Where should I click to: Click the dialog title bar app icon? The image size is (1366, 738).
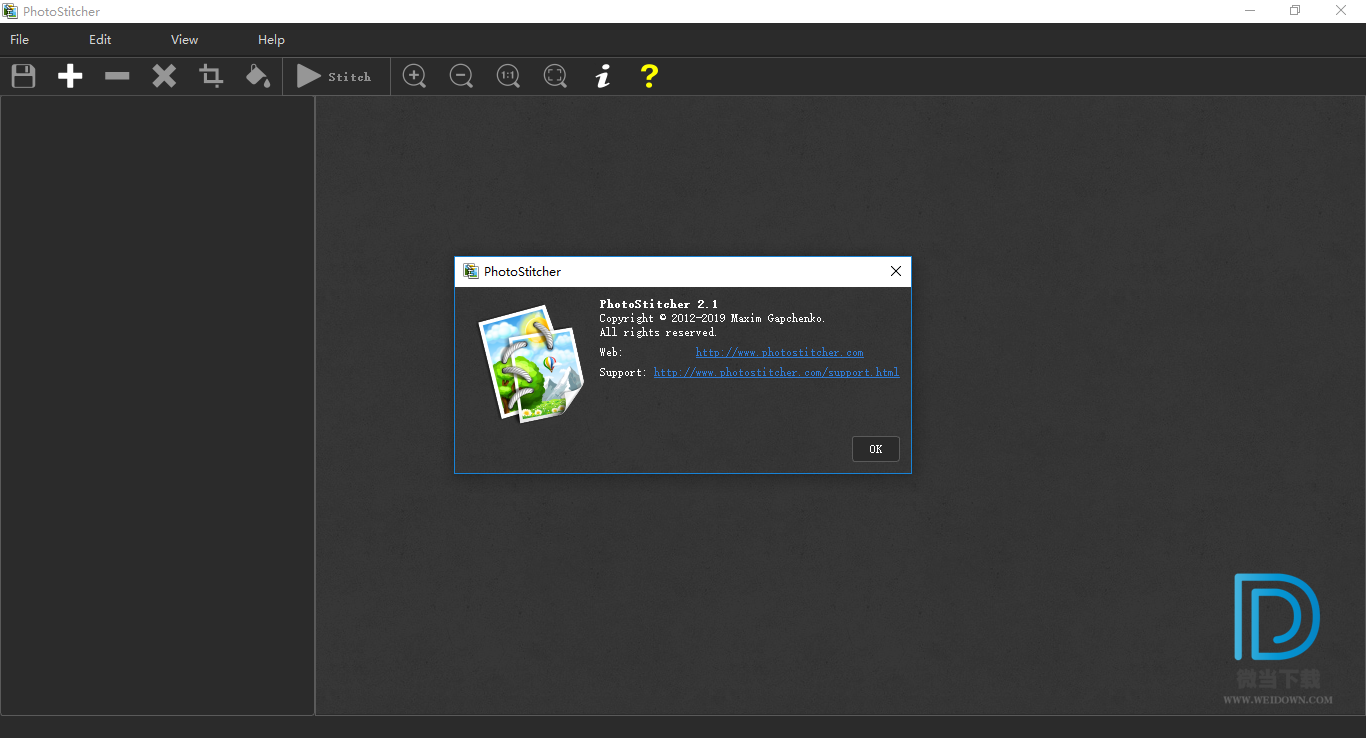coord(471,271)
